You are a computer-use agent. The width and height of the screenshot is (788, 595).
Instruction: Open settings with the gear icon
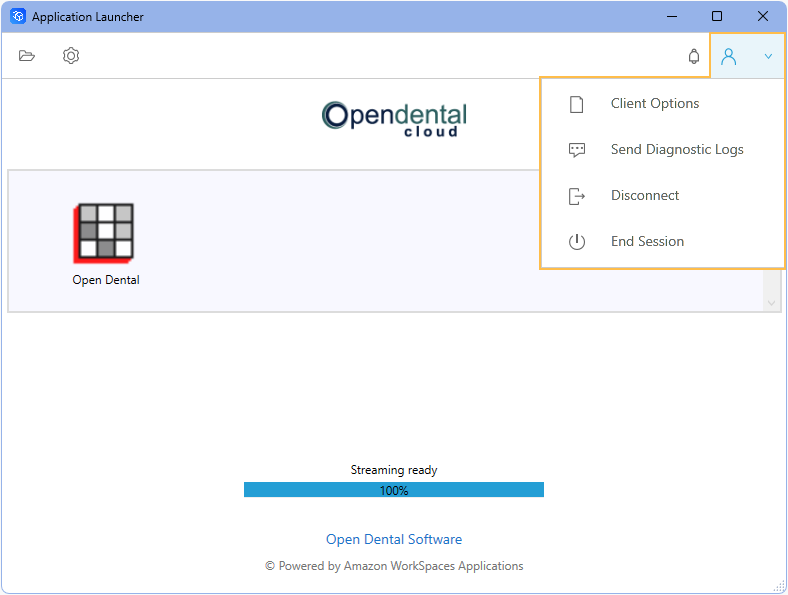click(x=71, y=56)
